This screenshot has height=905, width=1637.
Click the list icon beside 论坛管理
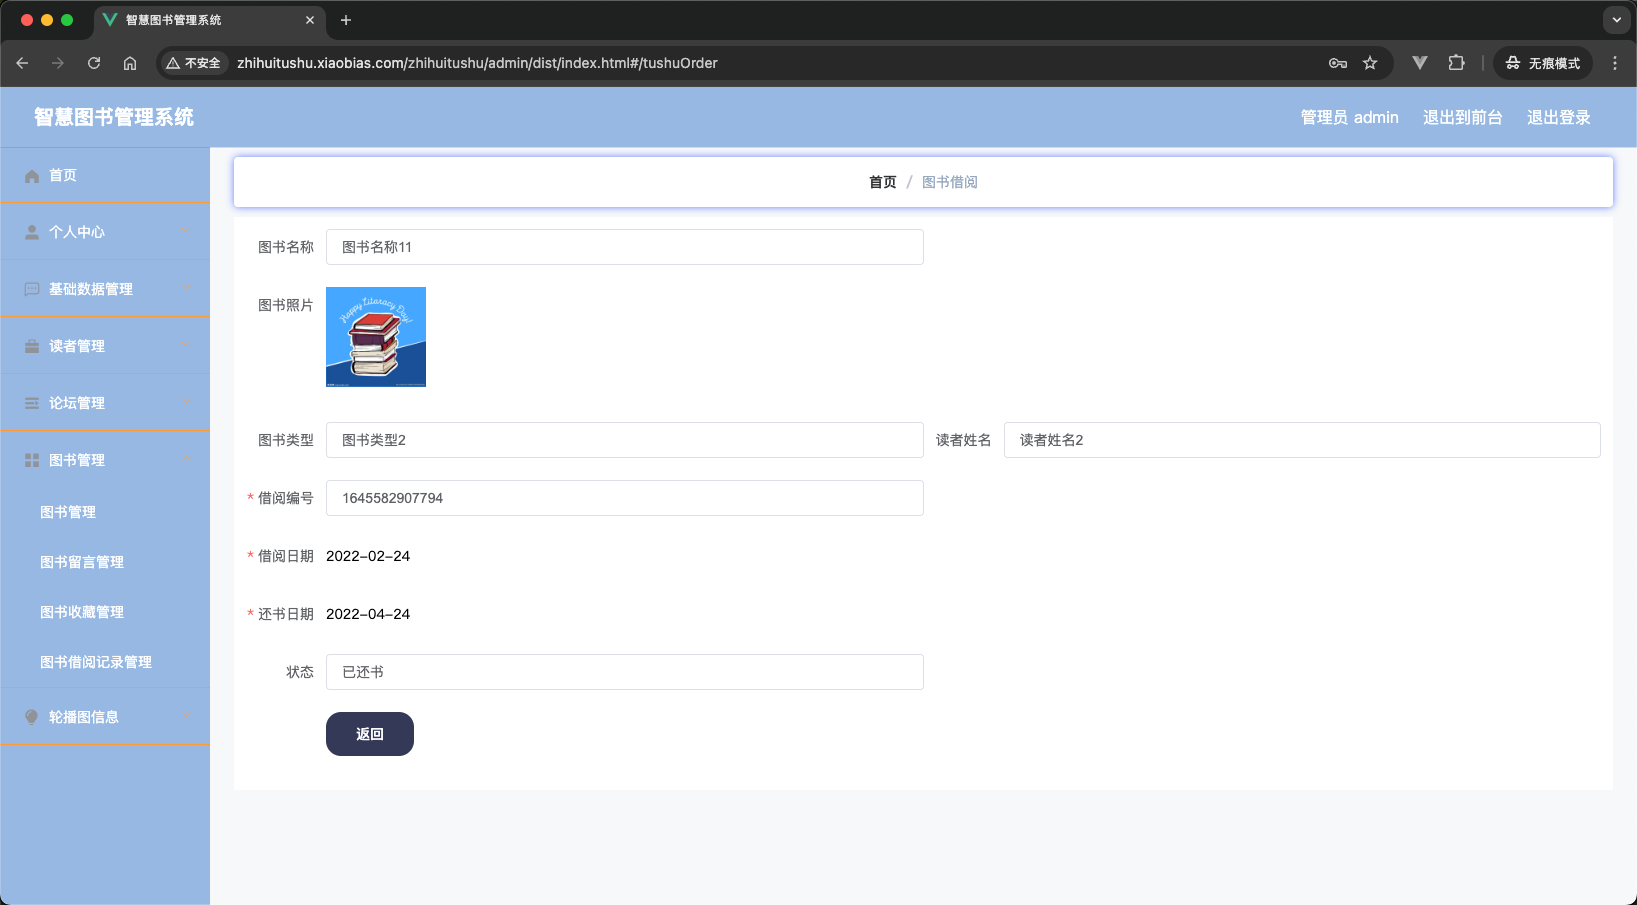click(x=32, y=403)
